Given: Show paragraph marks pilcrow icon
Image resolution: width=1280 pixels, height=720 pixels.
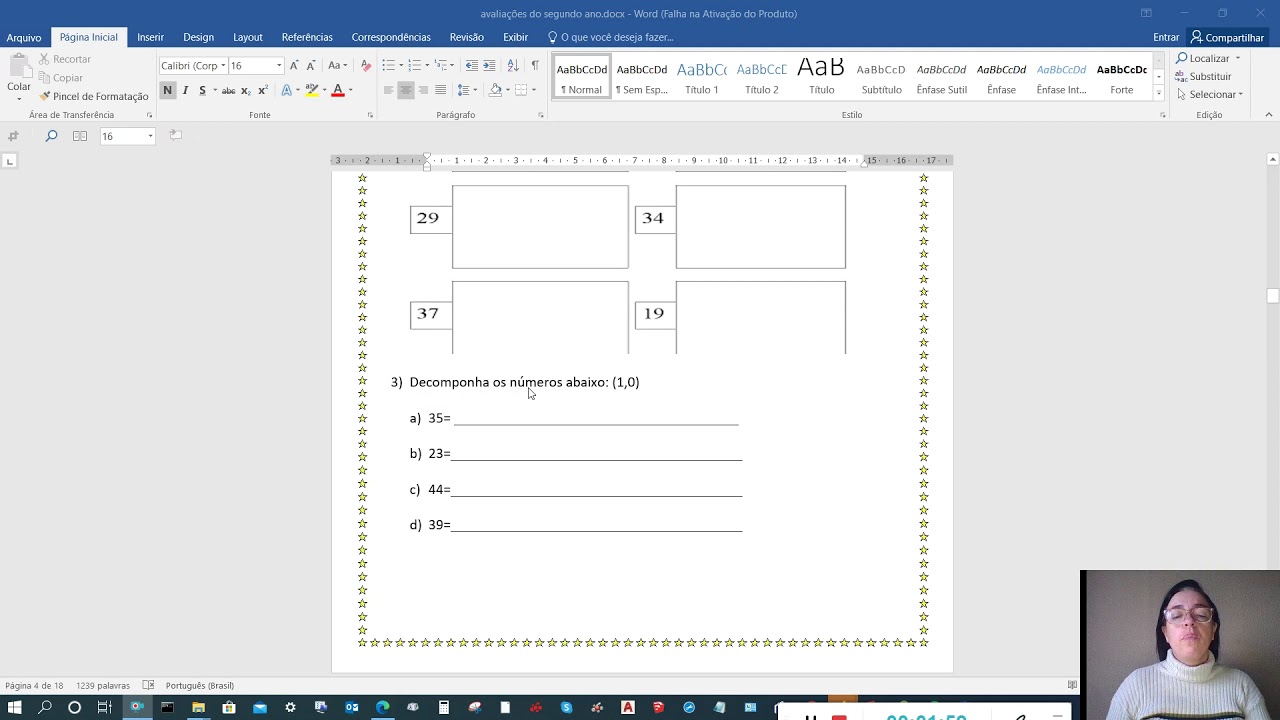Looking at the screenshot, I should pyautogui.click(x=535, y=65).
